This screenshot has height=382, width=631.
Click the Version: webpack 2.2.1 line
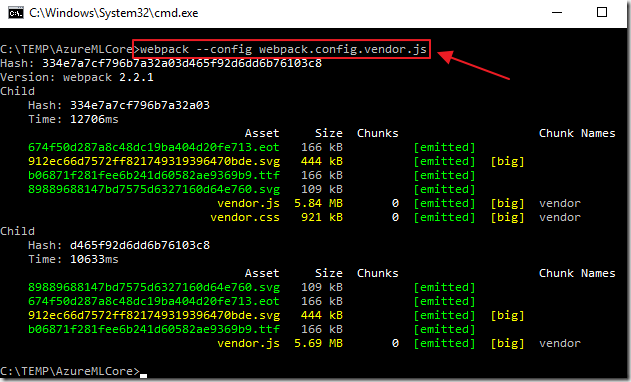pyautogui.click(x=77, y=77)
